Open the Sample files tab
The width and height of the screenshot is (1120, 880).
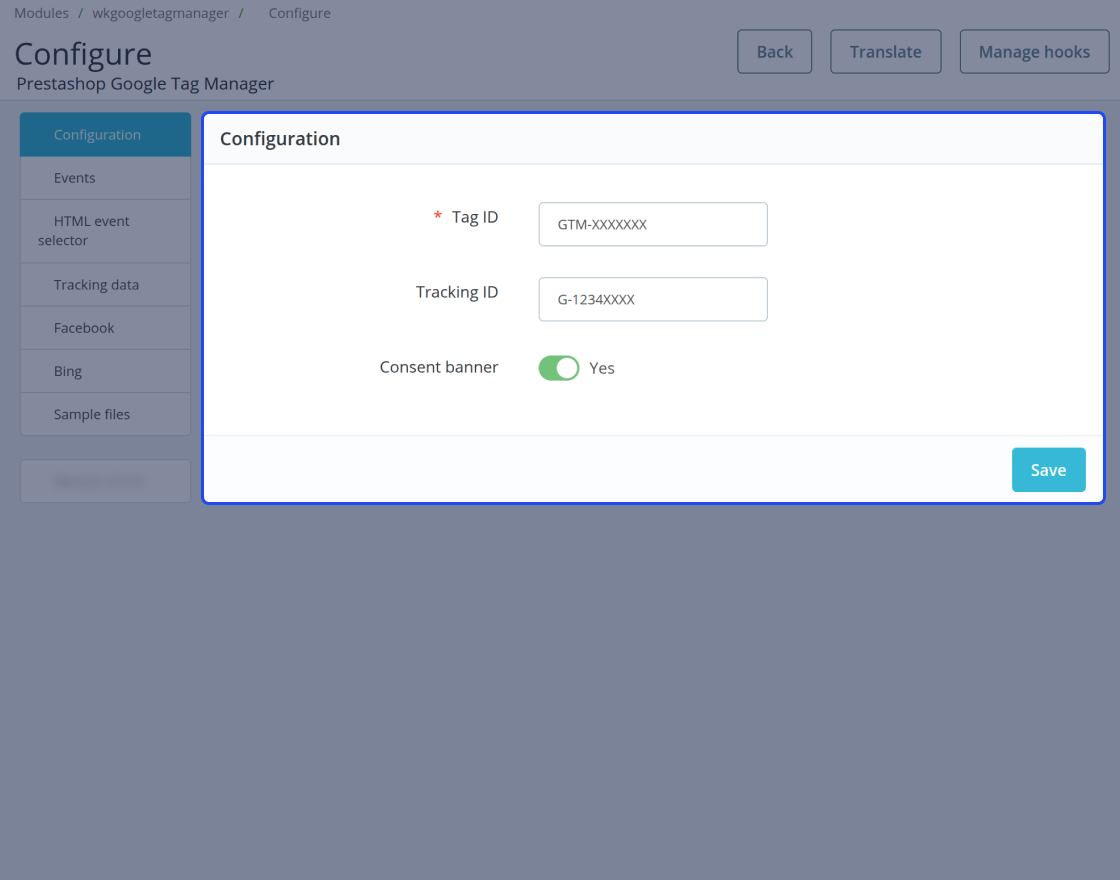click(x=105, y=414)
